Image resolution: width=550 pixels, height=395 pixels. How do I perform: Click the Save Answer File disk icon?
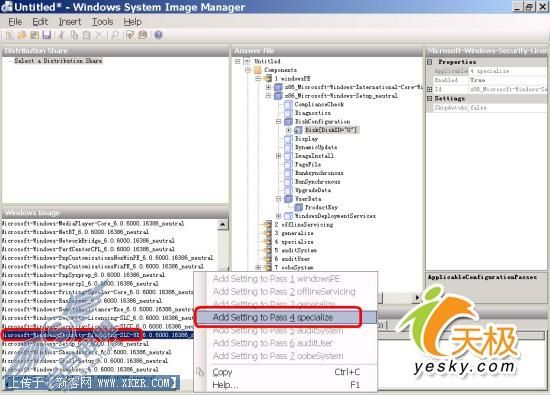pos(47,35)
